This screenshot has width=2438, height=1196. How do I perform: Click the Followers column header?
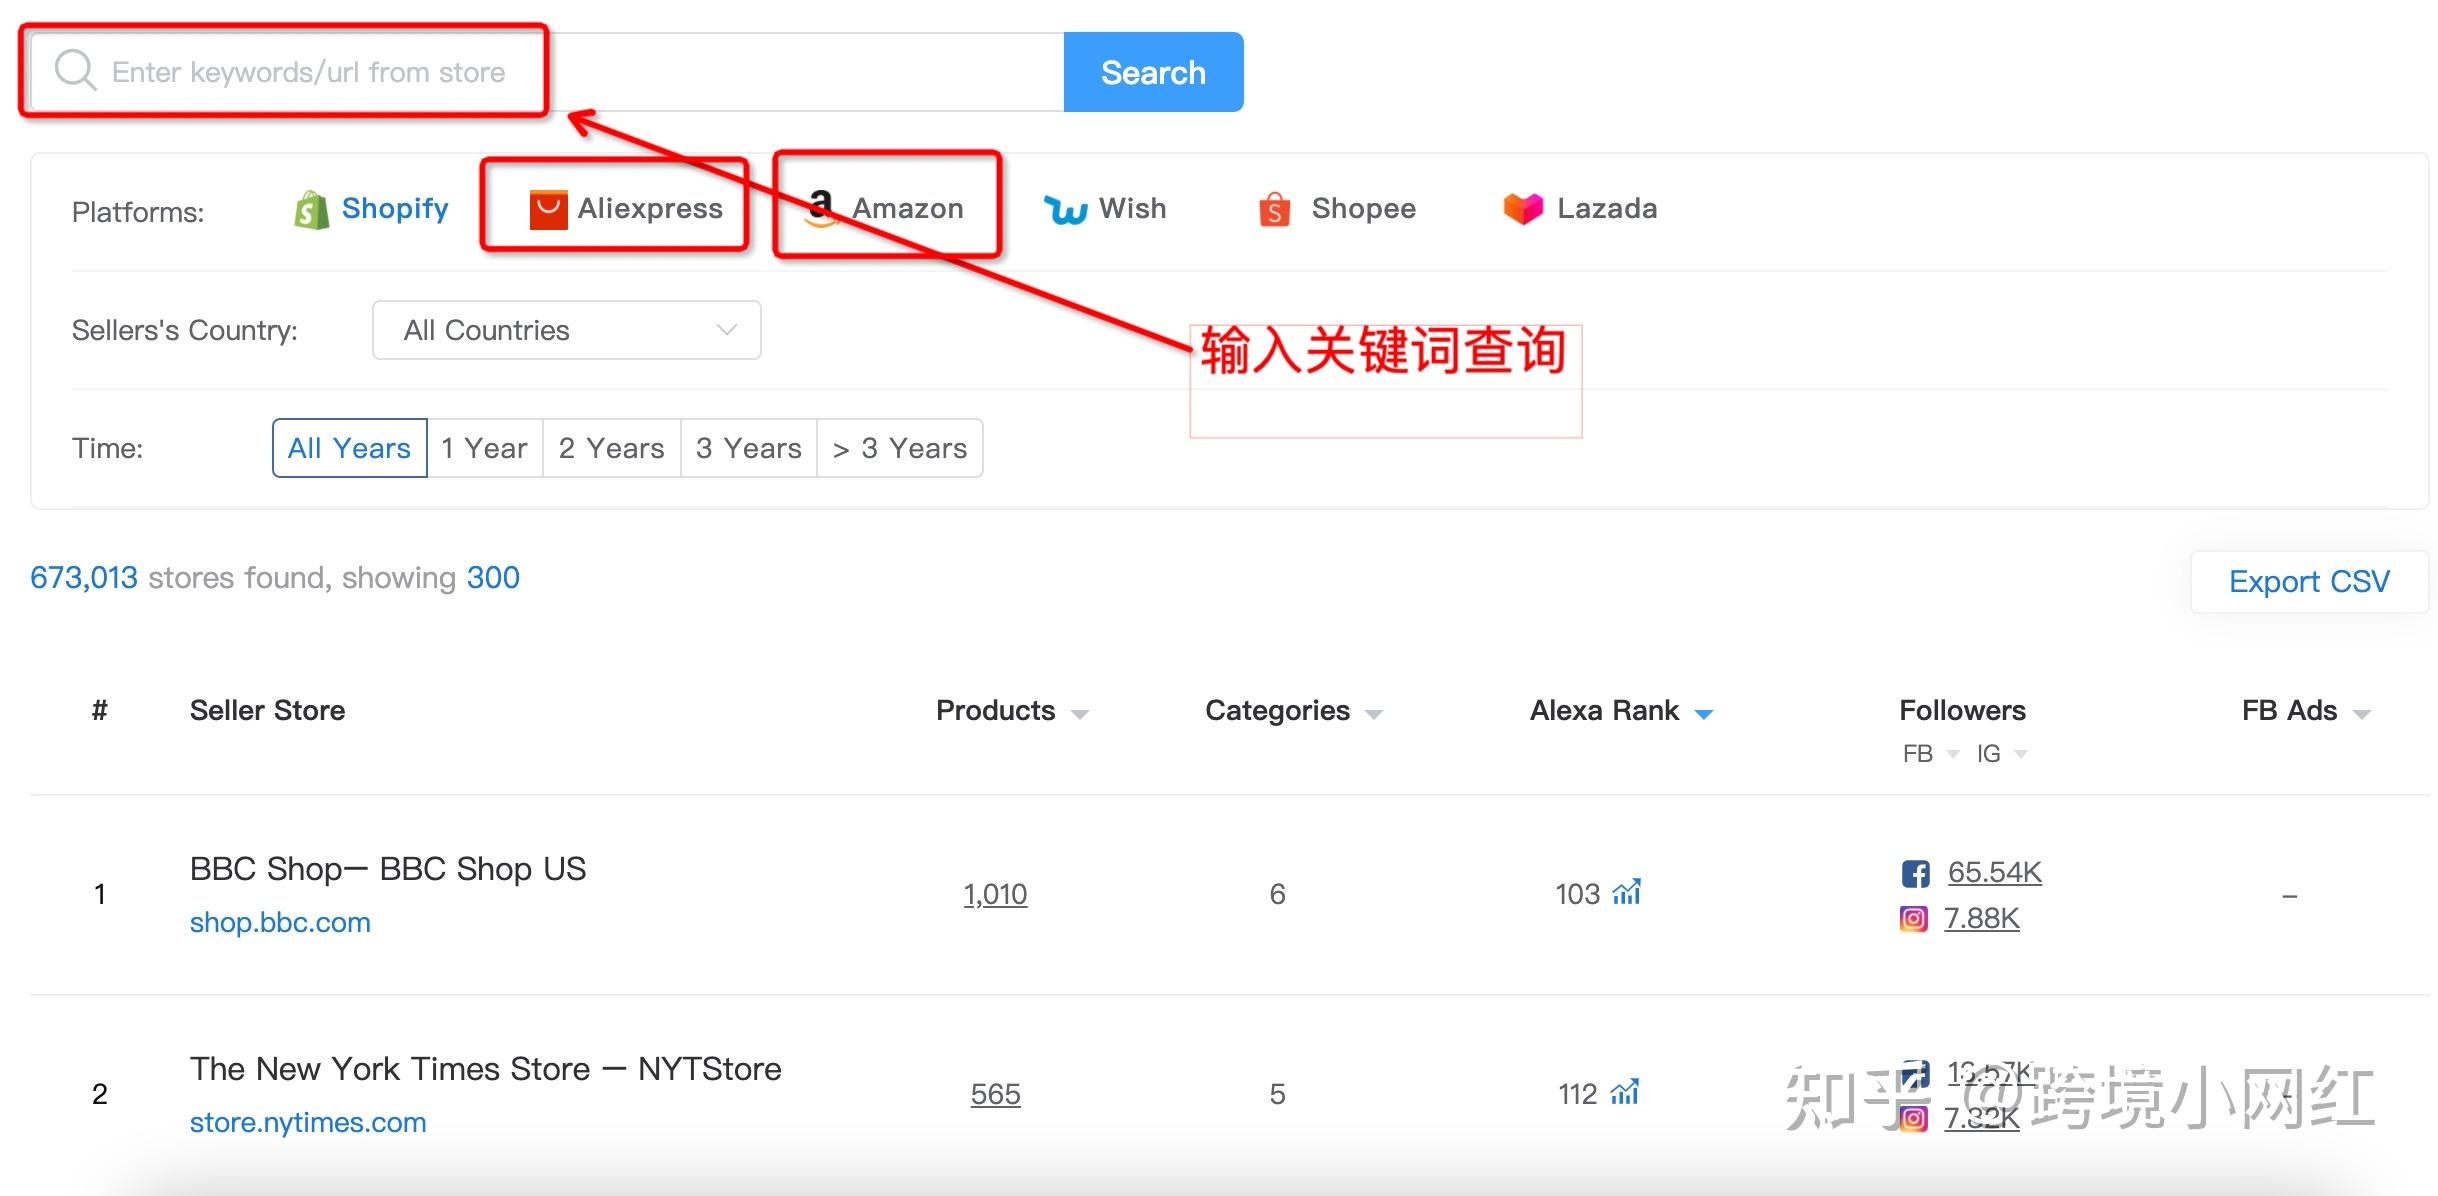click(x=1962, y=710)
